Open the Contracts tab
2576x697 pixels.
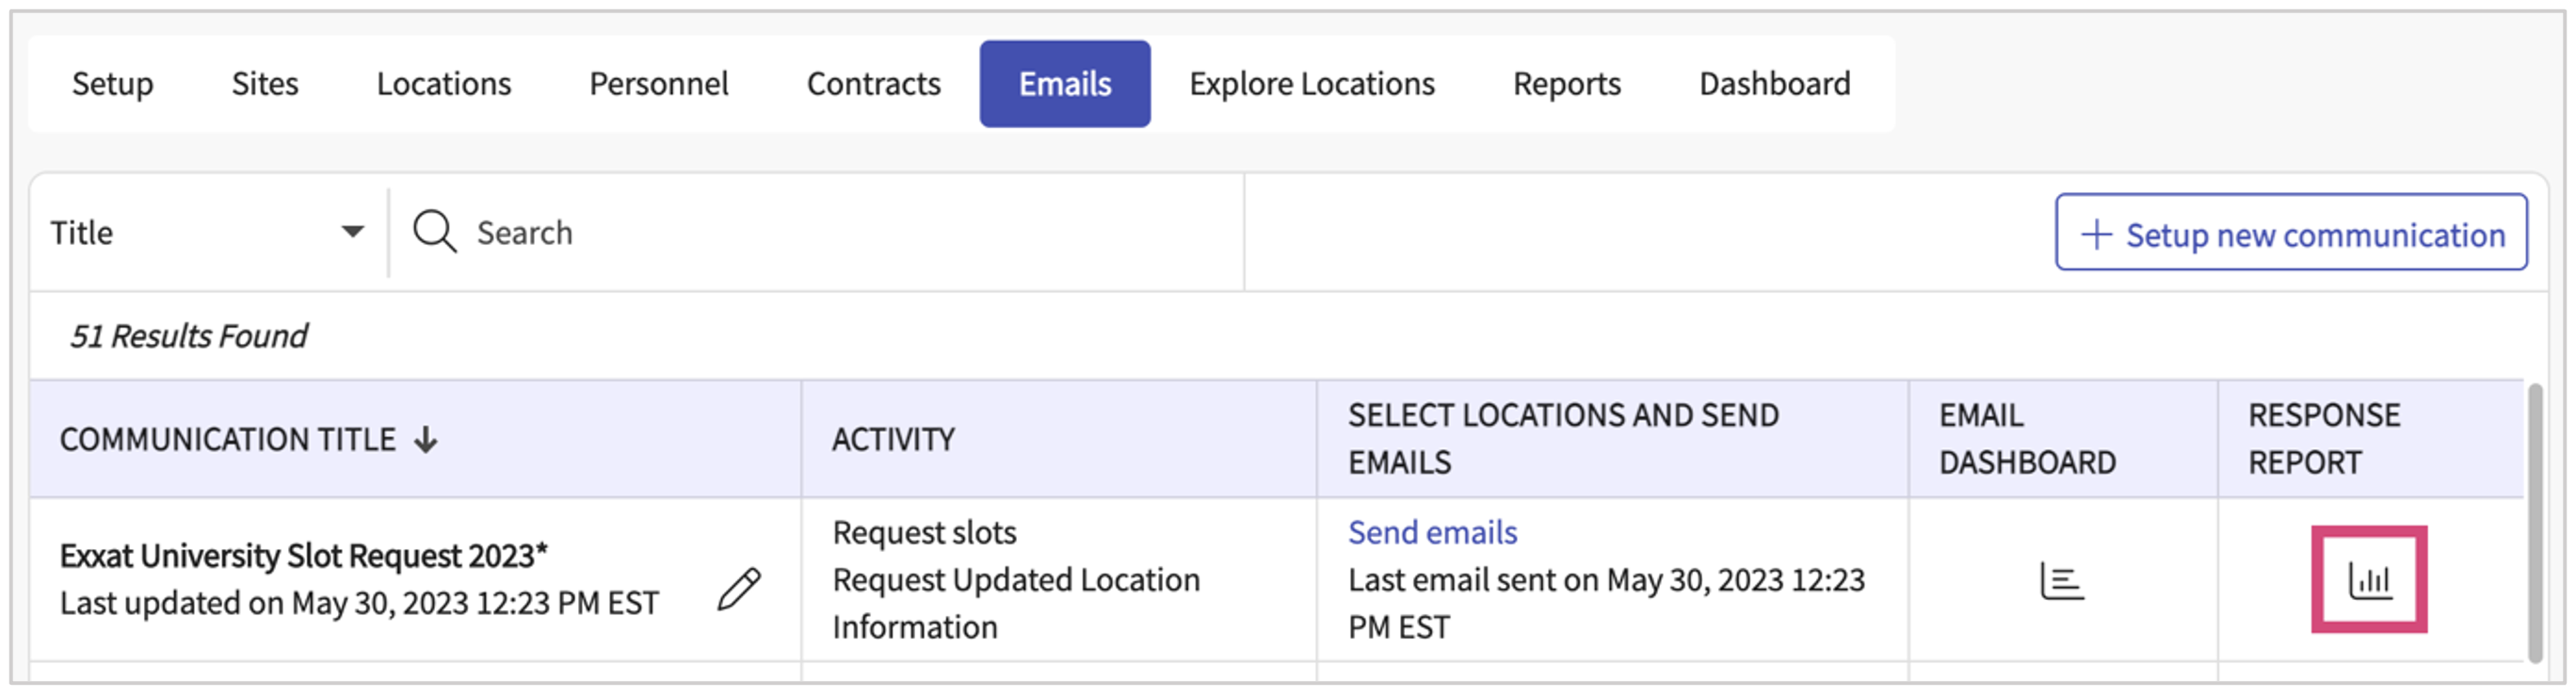click(x=873, y=84)
